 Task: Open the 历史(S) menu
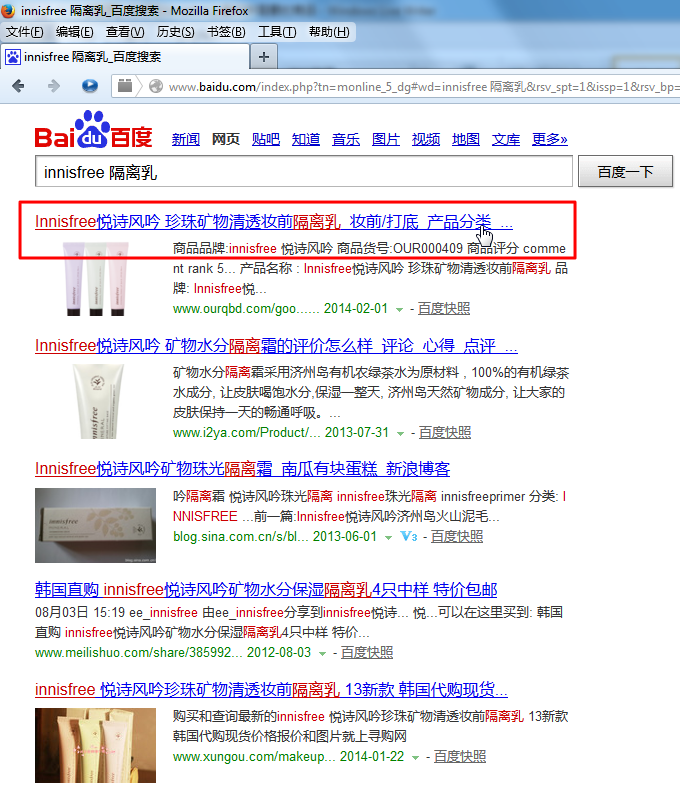[175, 32]
